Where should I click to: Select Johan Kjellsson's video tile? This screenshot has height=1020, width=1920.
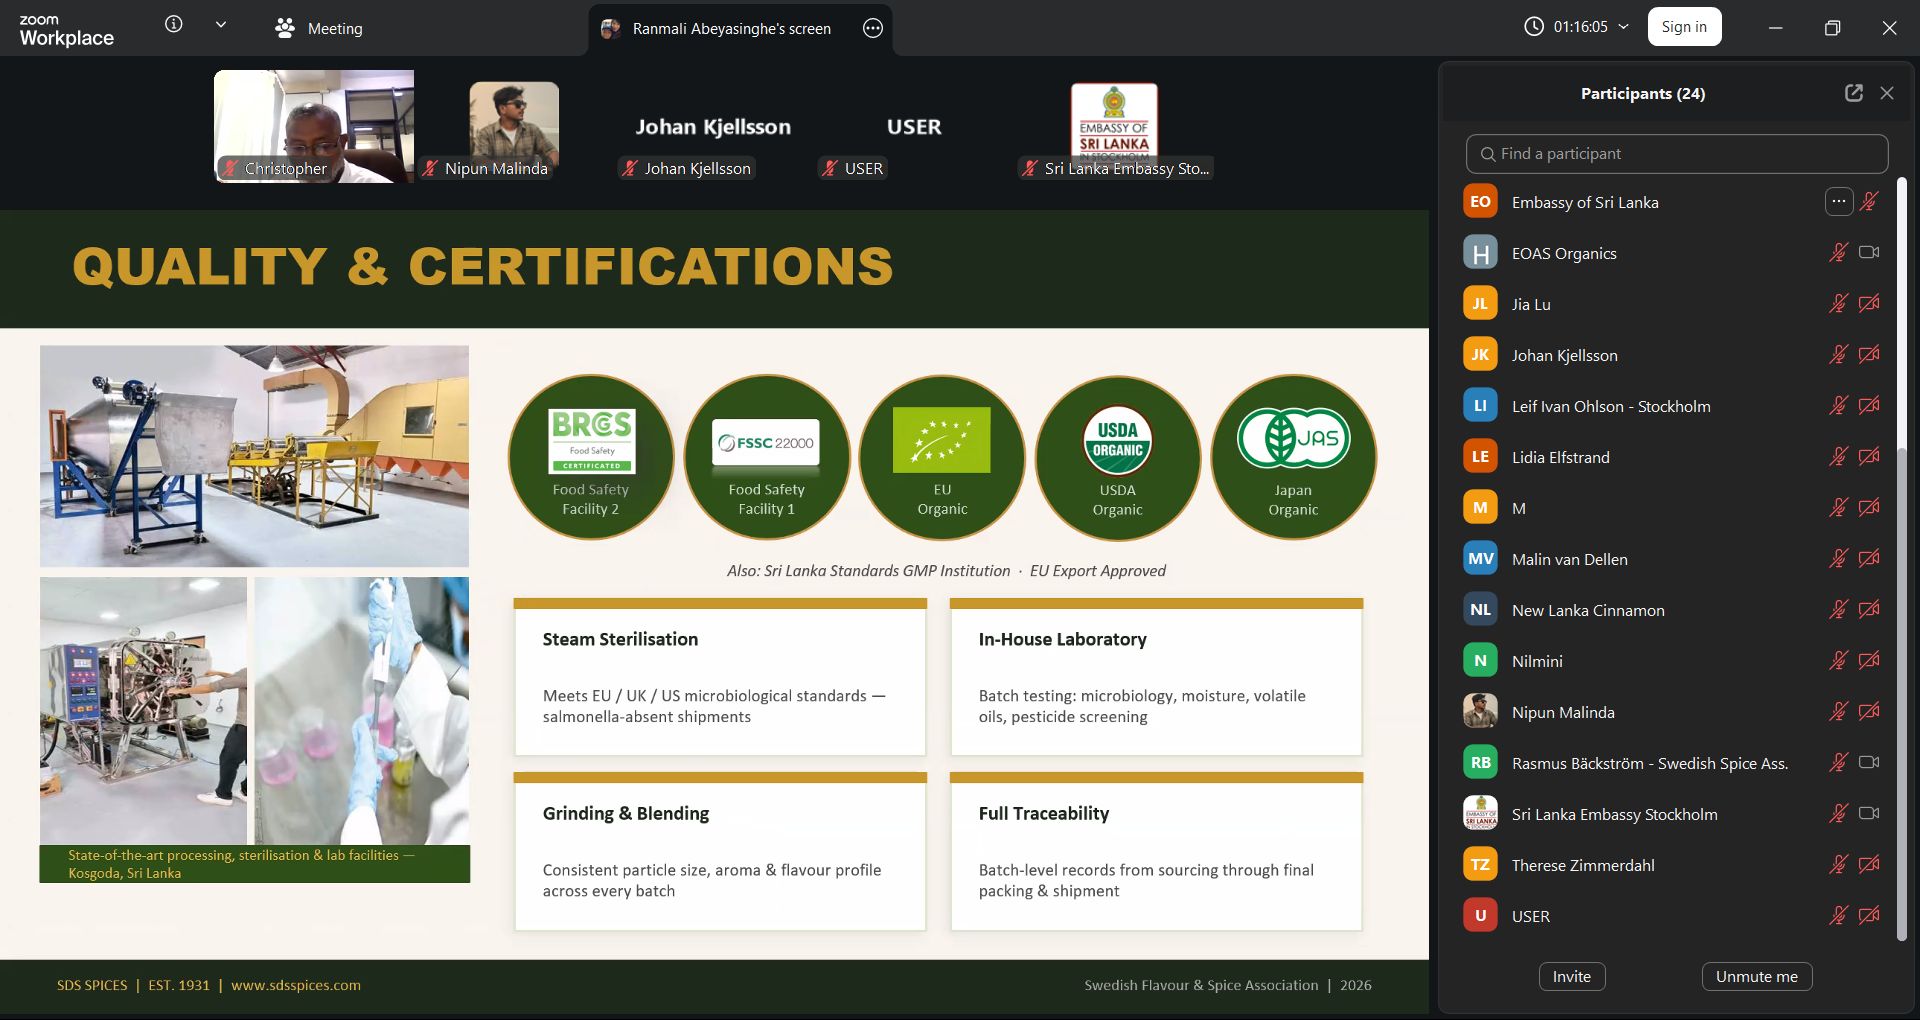coord(713,126)
